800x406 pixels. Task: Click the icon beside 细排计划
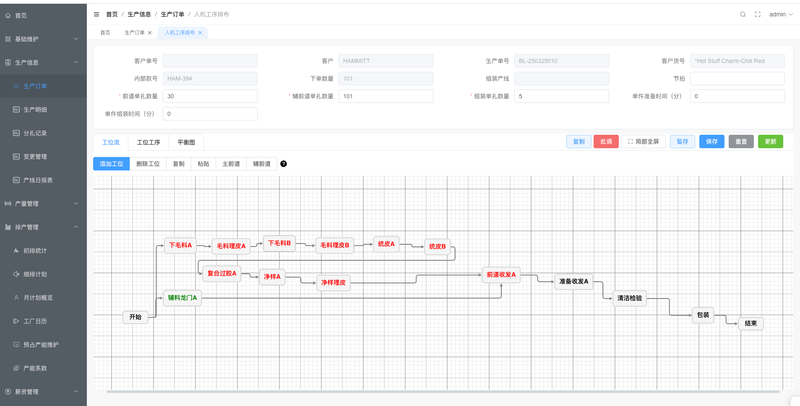16,274
